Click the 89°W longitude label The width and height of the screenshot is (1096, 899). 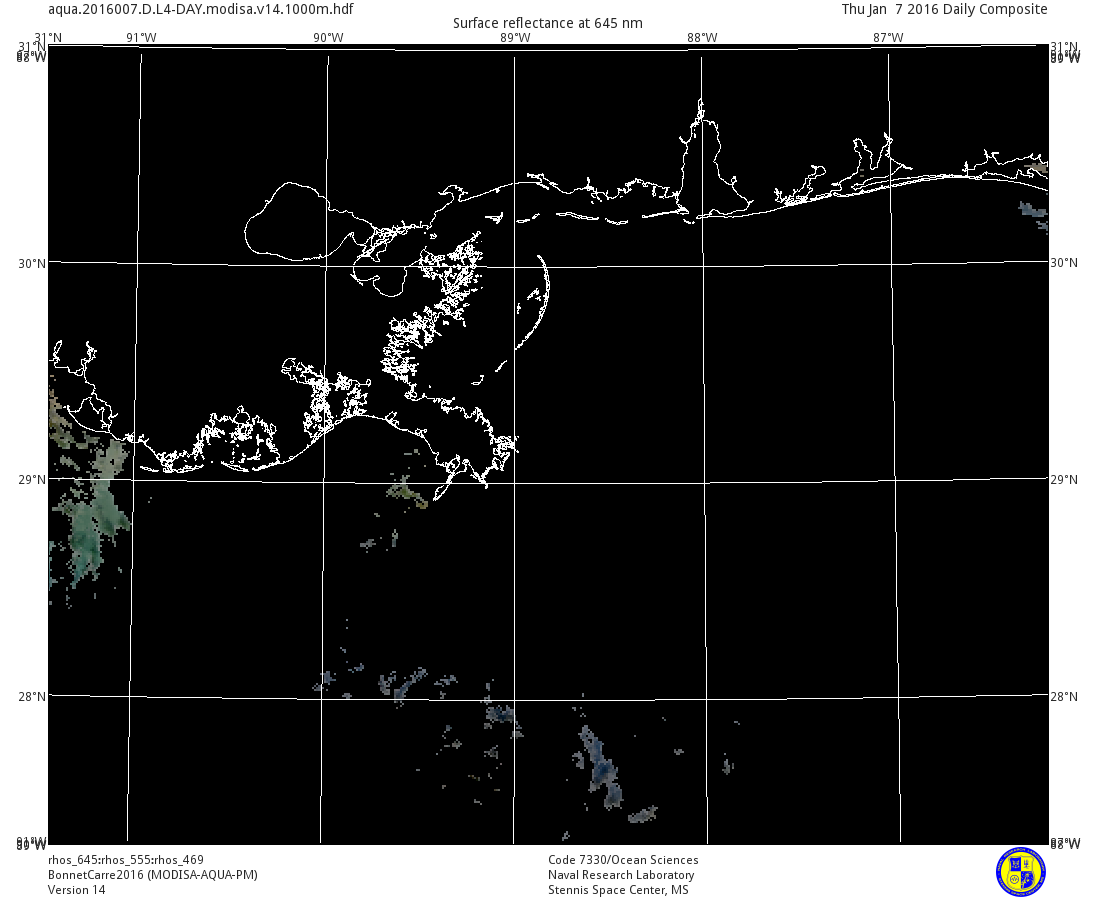tap(515, 38)
